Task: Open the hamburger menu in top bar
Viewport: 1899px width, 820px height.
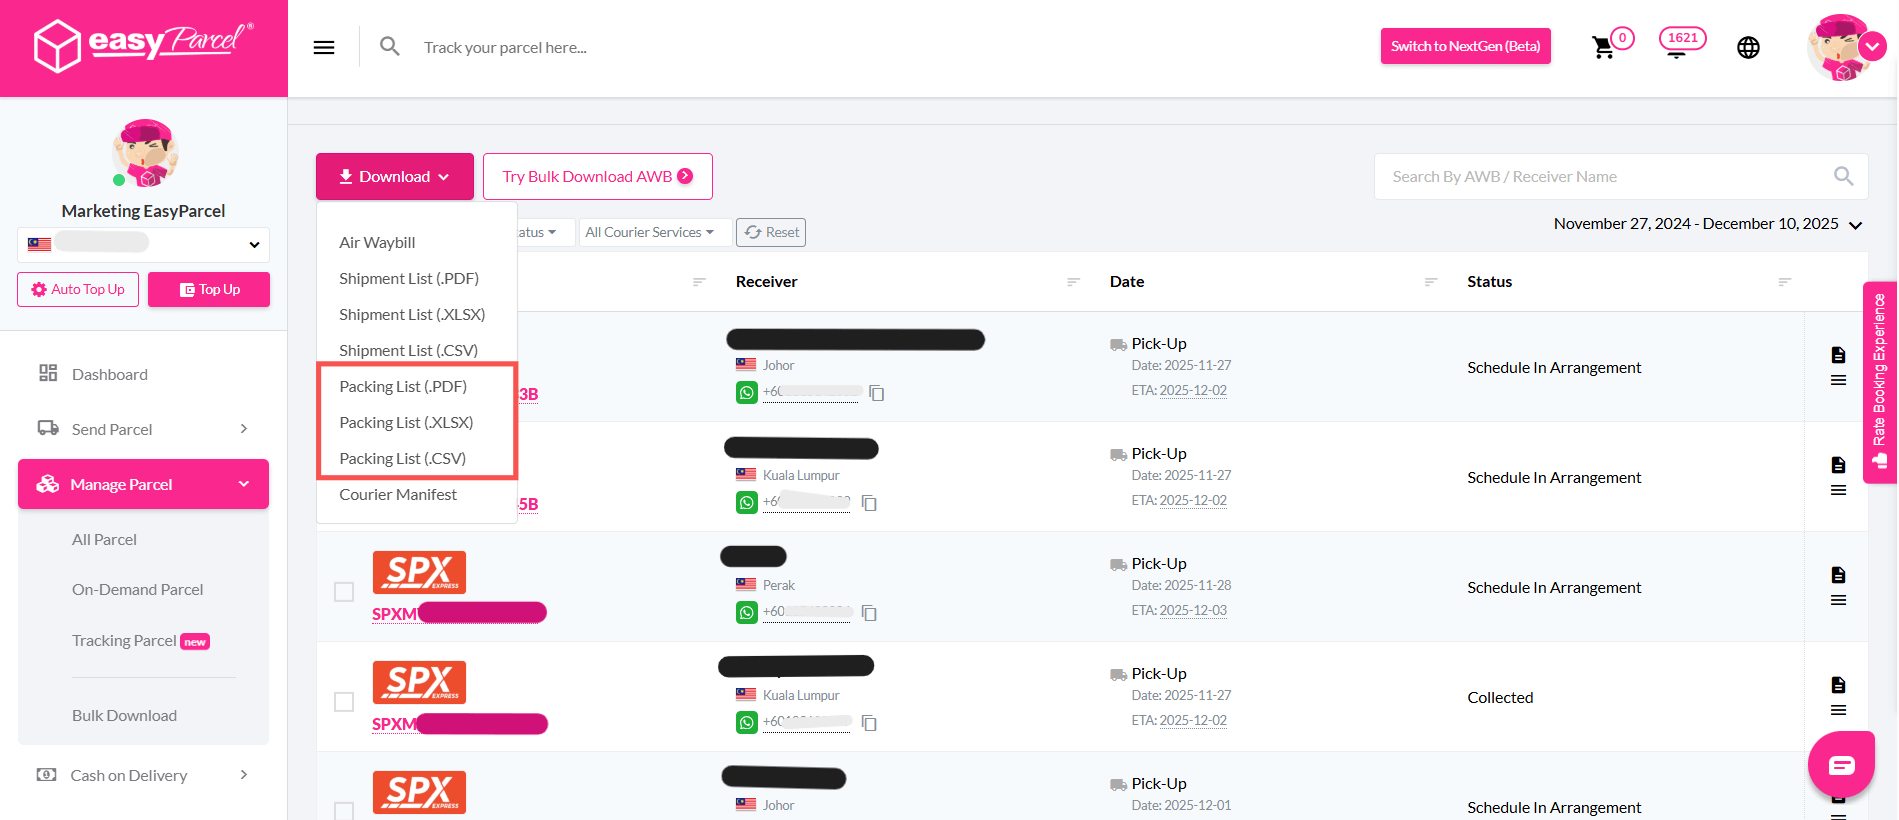Action: 323,47
